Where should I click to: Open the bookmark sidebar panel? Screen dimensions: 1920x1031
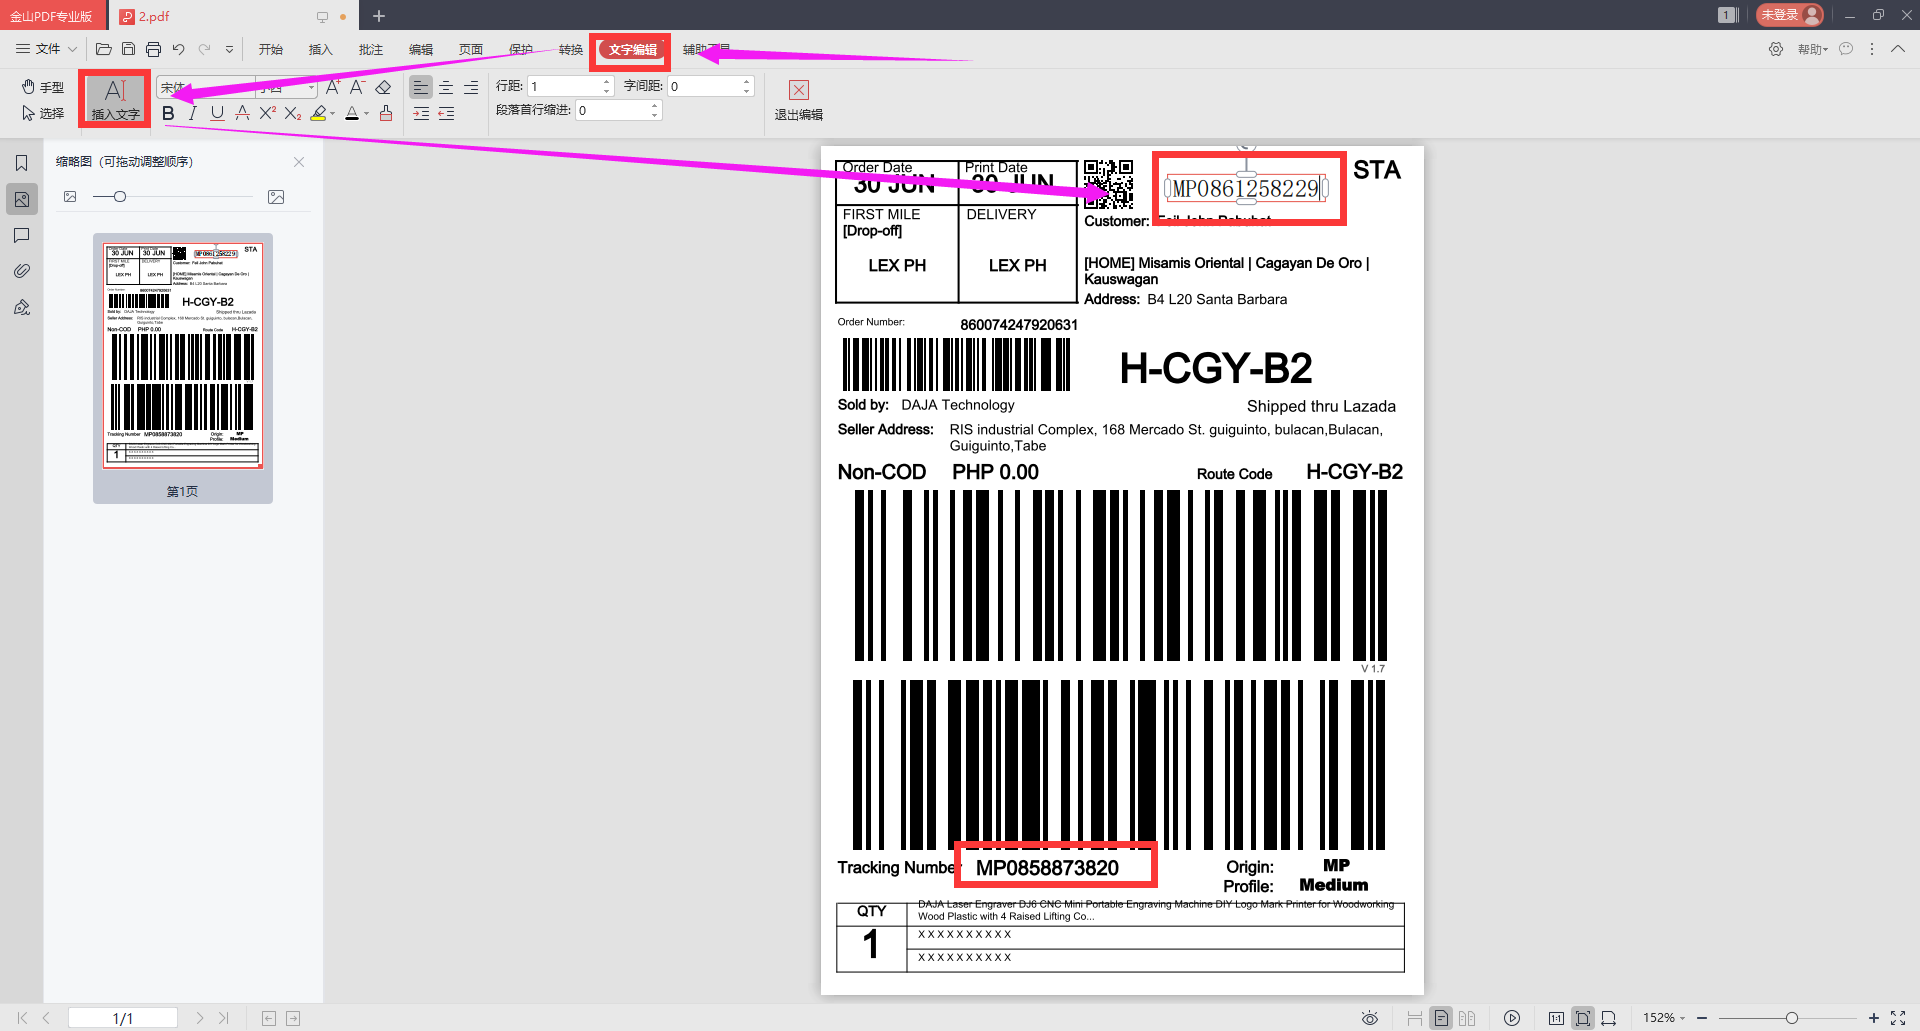[21, 163]
